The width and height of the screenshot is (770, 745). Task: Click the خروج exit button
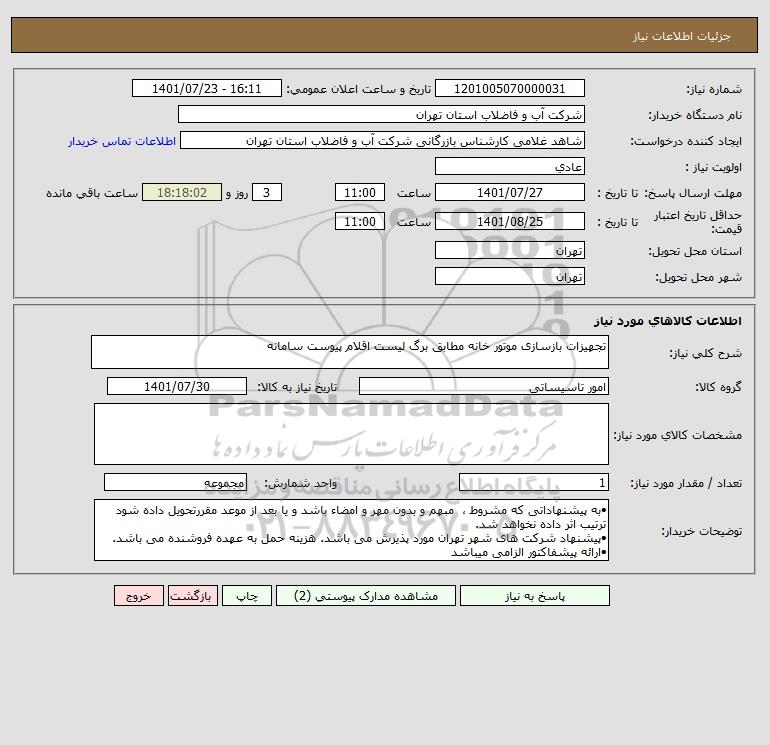pos(138,596)
